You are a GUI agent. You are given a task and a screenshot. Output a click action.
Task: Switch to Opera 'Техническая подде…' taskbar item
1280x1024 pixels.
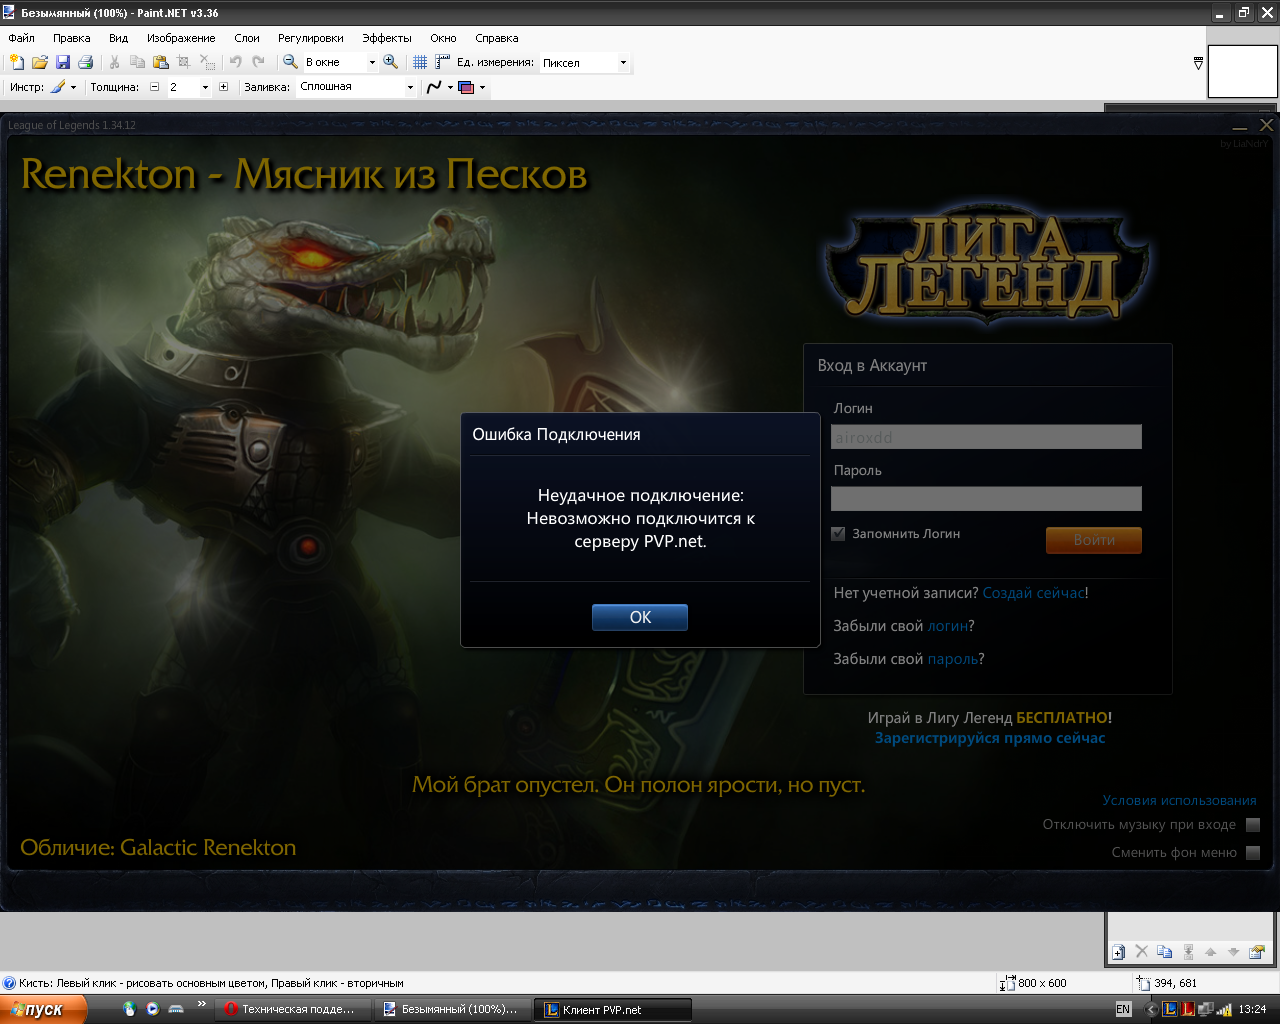point(294,1010)
